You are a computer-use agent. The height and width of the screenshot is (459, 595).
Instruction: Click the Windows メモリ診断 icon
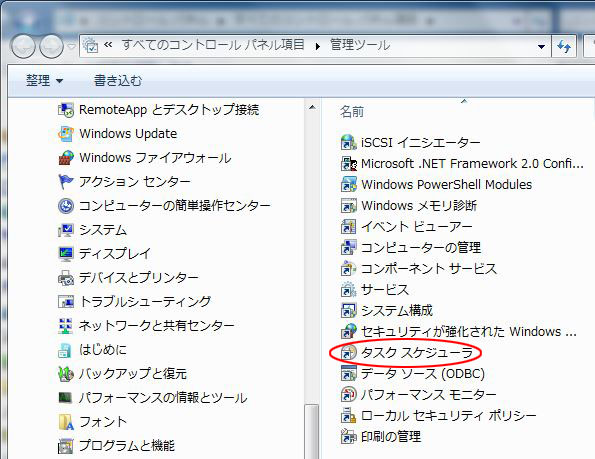(348, 206)
